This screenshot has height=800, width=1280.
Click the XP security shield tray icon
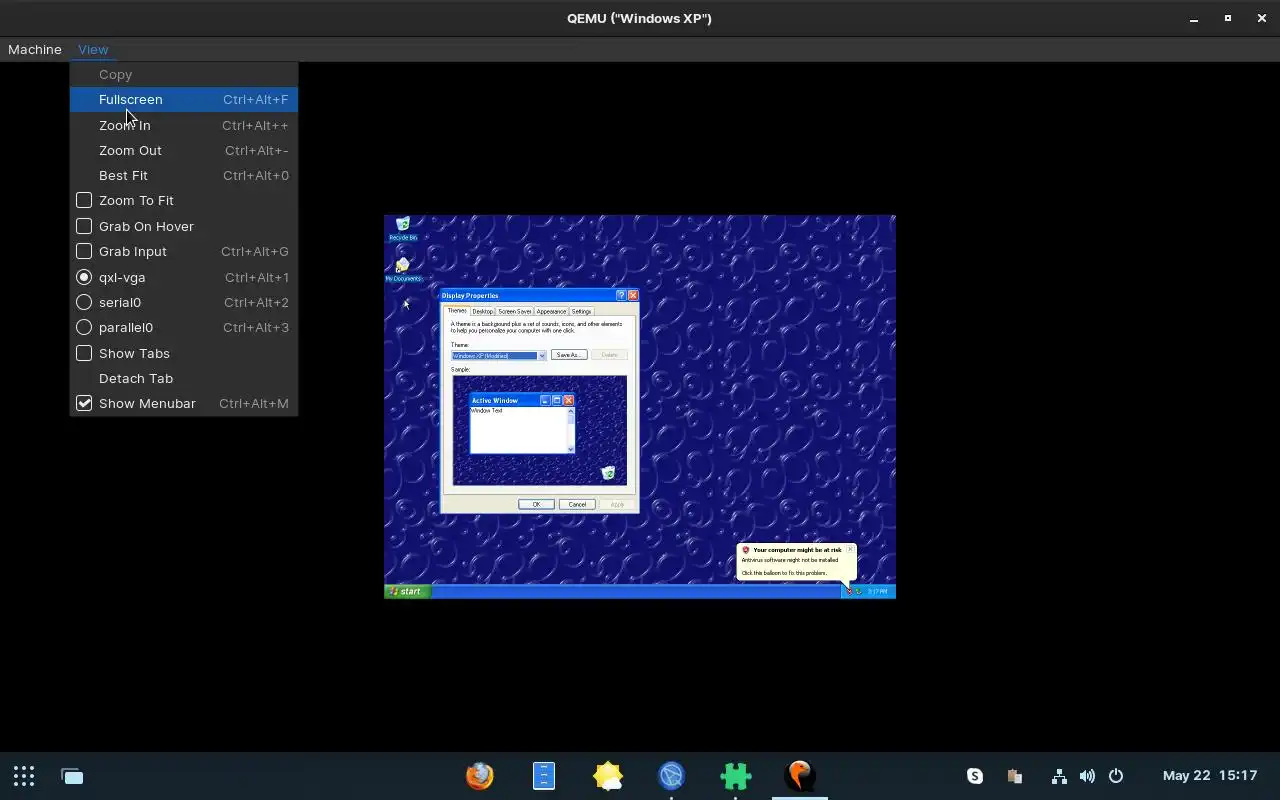(x=850, y=591)
